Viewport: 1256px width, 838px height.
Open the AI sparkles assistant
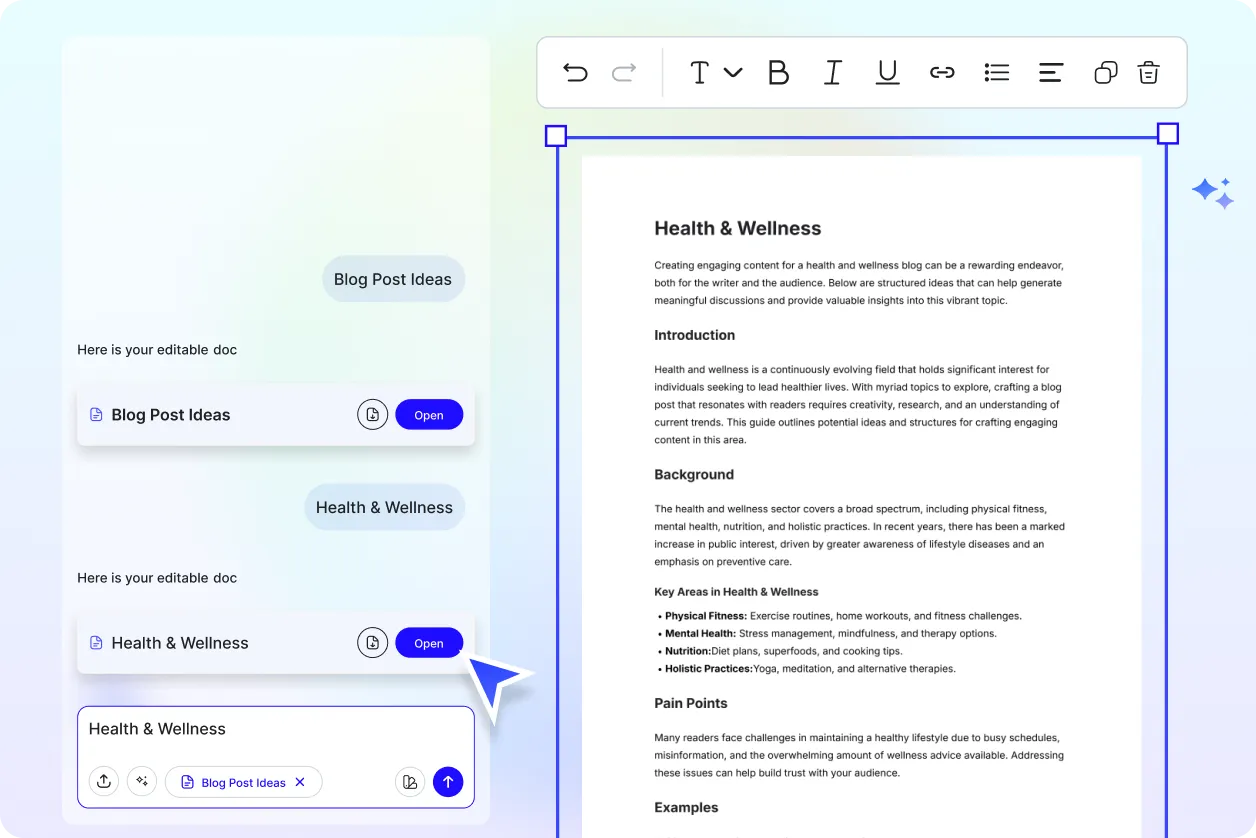1213,192
